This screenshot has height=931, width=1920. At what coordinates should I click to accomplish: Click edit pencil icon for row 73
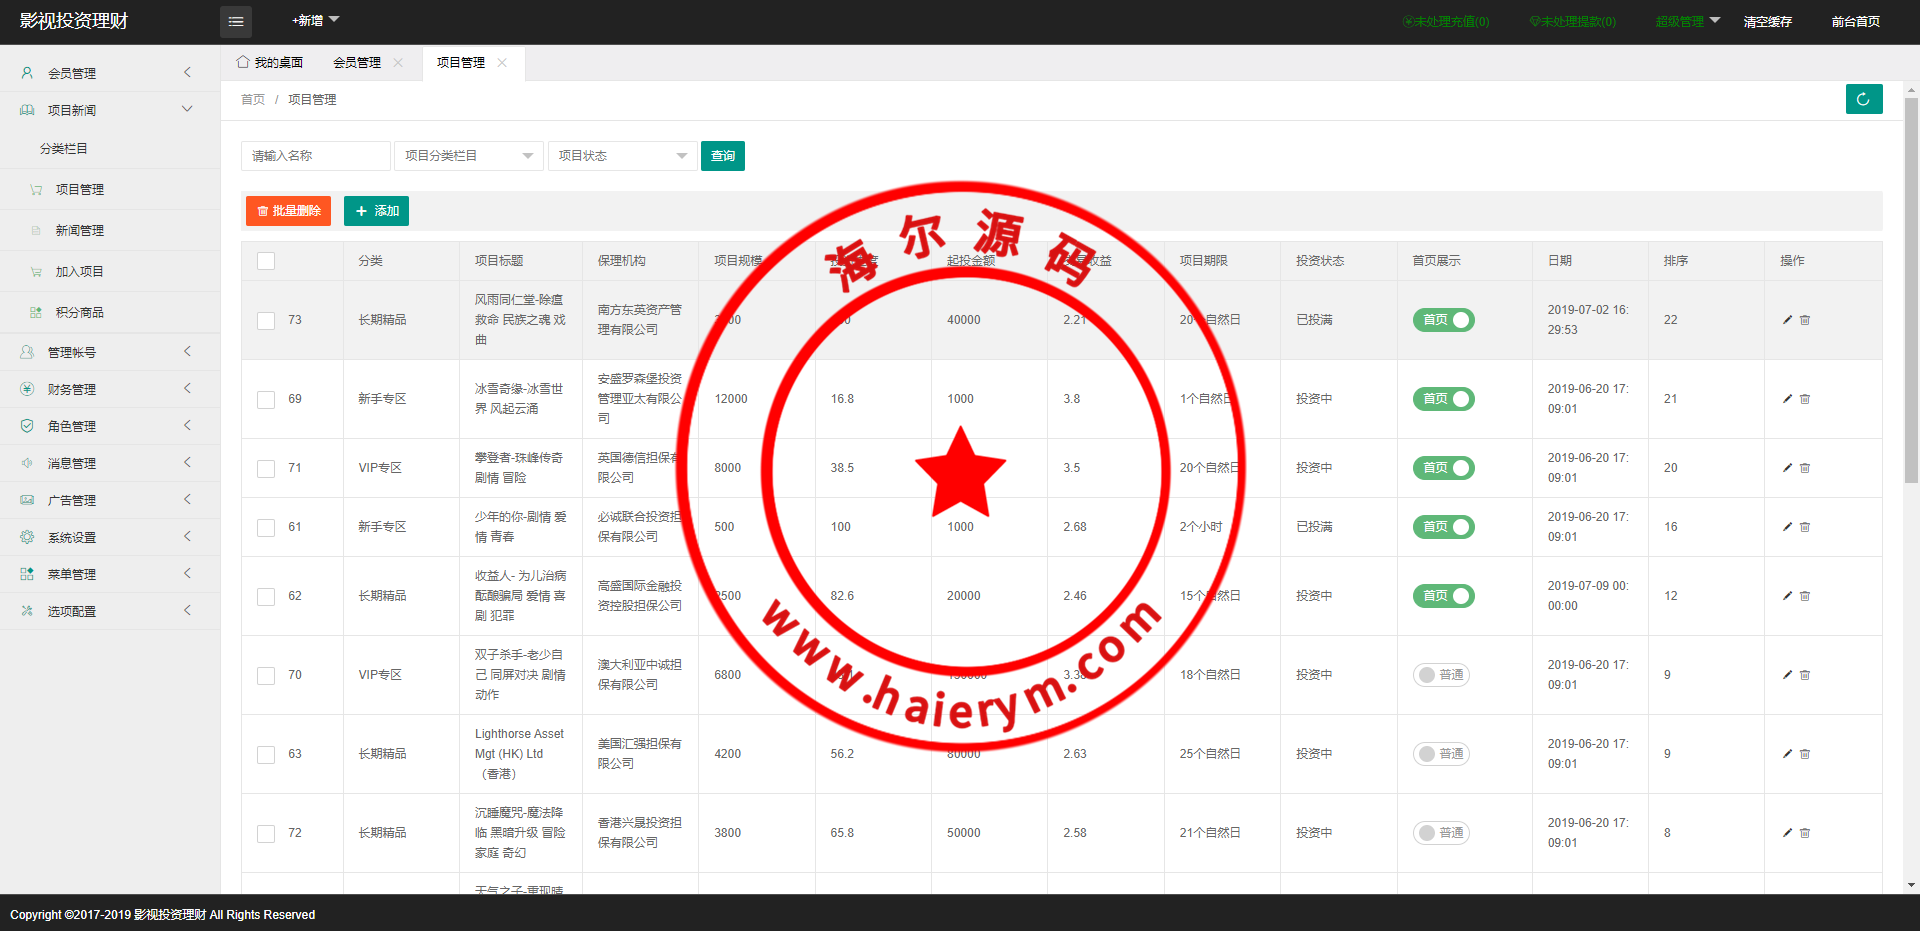1787,320
